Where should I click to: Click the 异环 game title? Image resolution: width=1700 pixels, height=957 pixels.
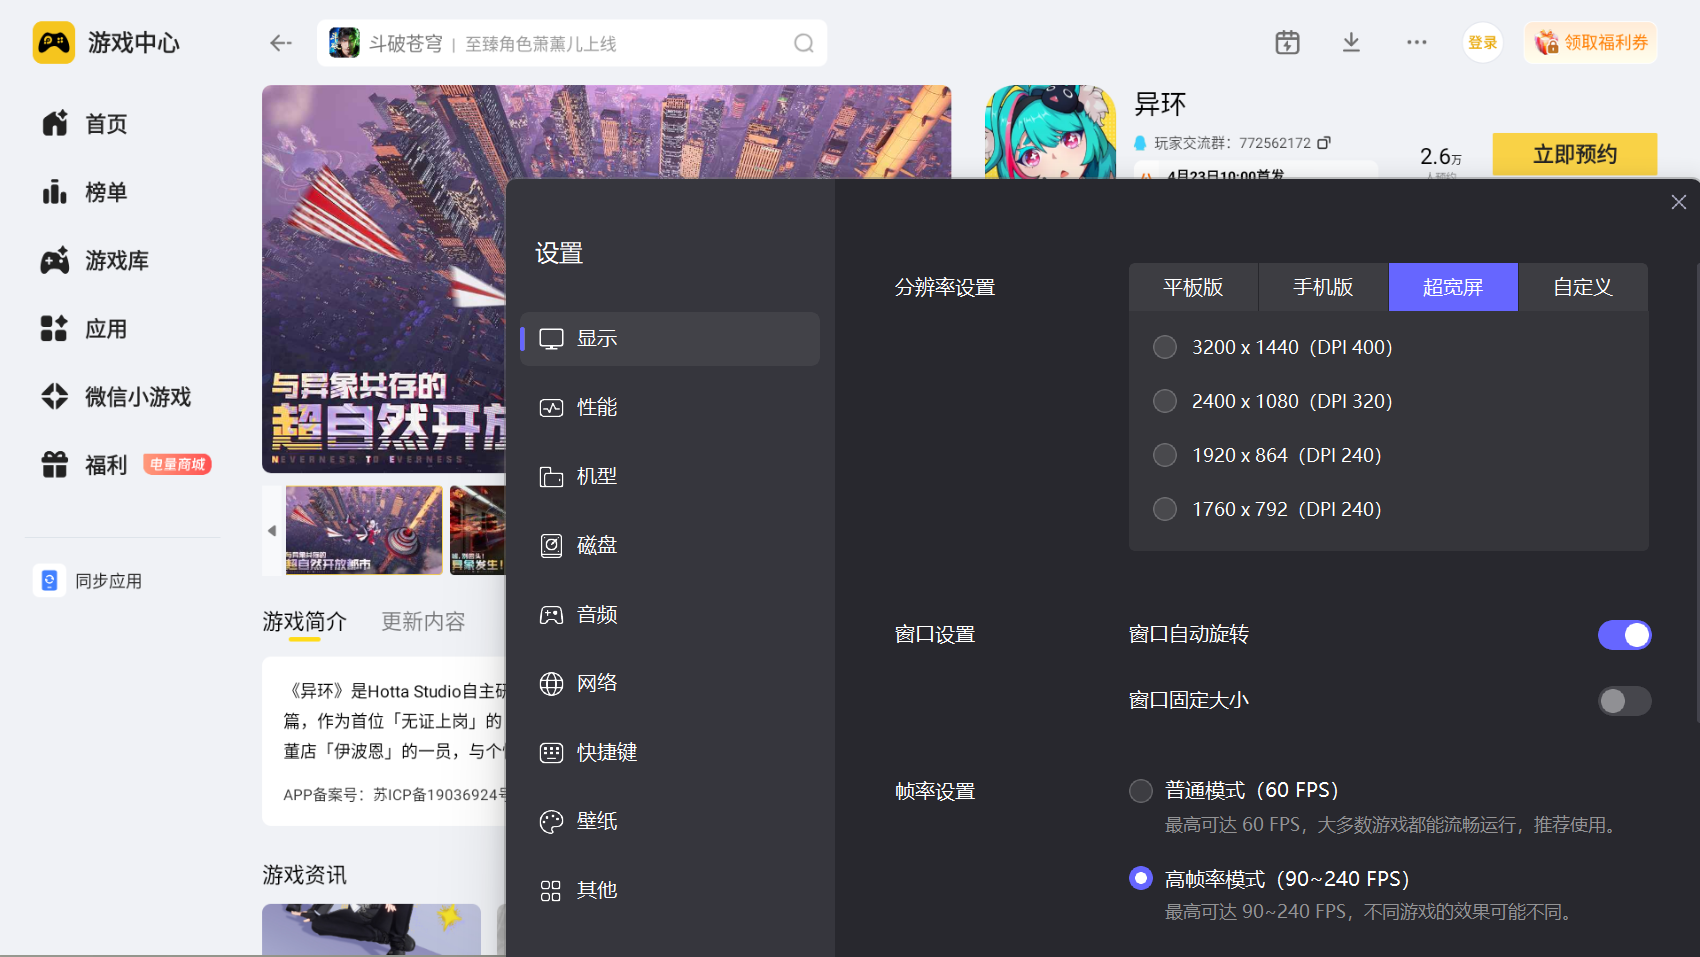(1160, 104)
